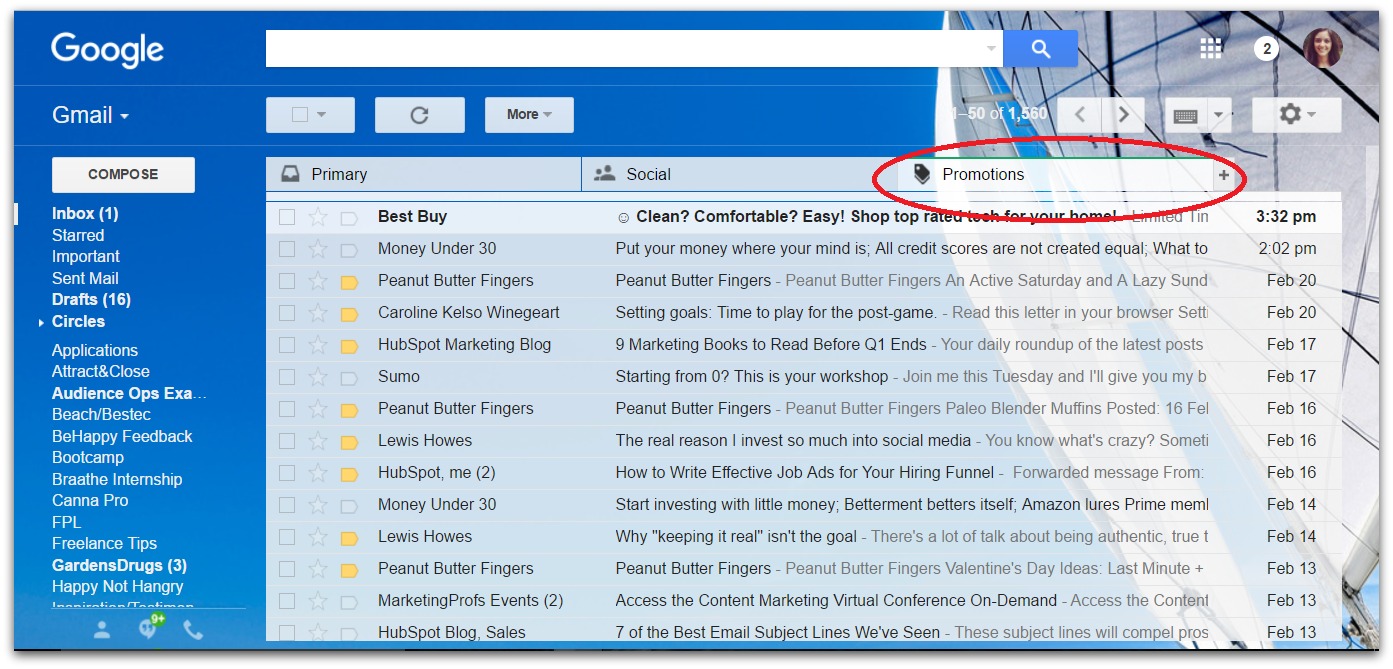Select MarketingProfs Events (2) email checkbox

(x=287, y=601)
